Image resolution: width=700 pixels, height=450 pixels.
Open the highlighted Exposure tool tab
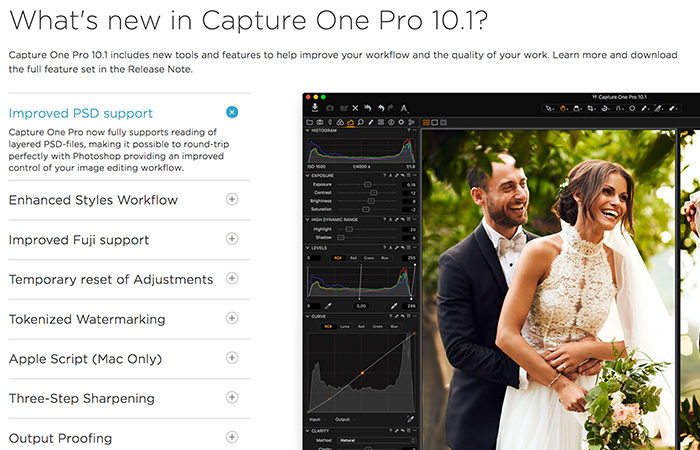pyautogui.click(x=350, y=122)
